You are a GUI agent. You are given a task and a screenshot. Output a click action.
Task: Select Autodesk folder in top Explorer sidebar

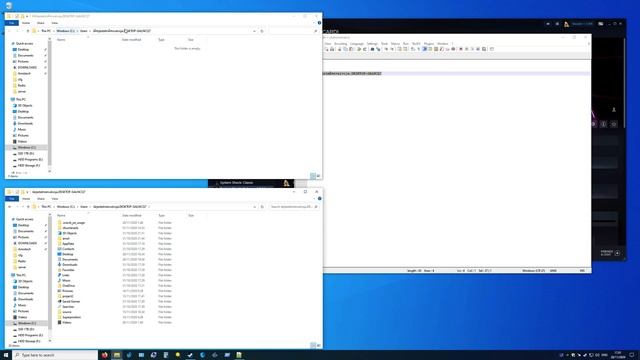pyautogui.click(x=24, y=73)
